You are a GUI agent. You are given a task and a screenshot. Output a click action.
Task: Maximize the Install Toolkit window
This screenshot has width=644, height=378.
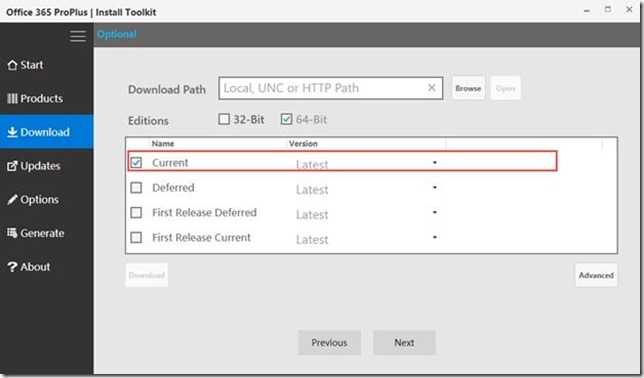(x=608, y=9)
